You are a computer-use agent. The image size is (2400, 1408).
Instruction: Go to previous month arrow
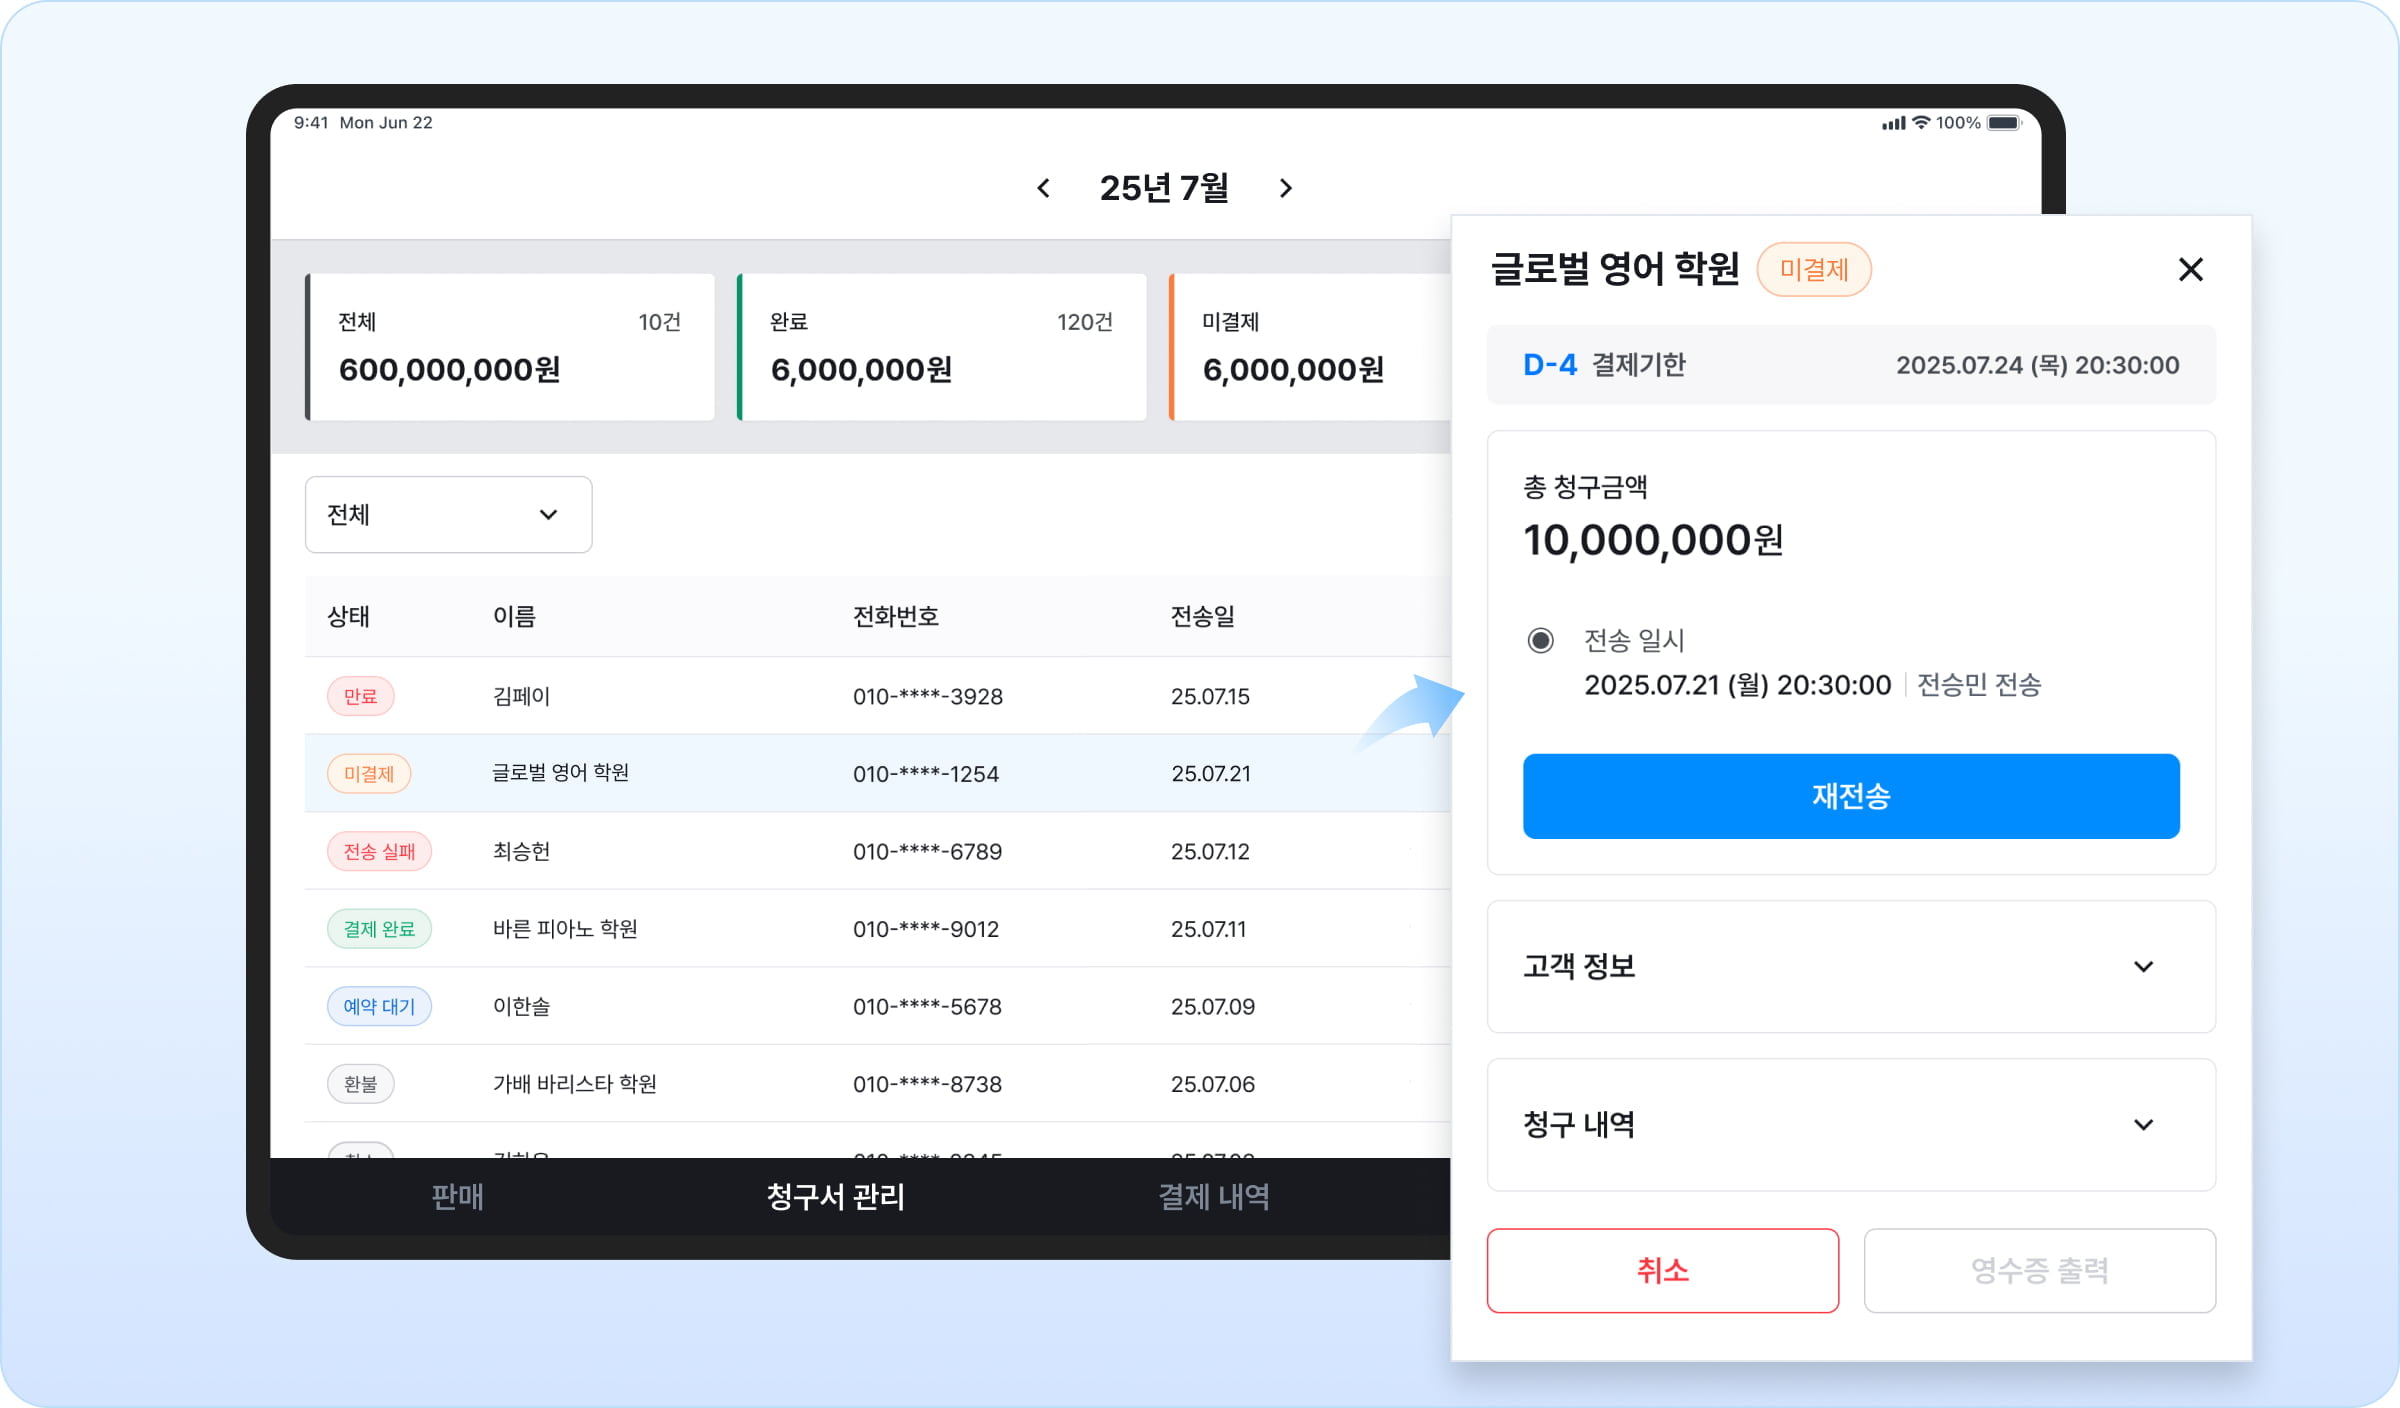click(1043, 188)
